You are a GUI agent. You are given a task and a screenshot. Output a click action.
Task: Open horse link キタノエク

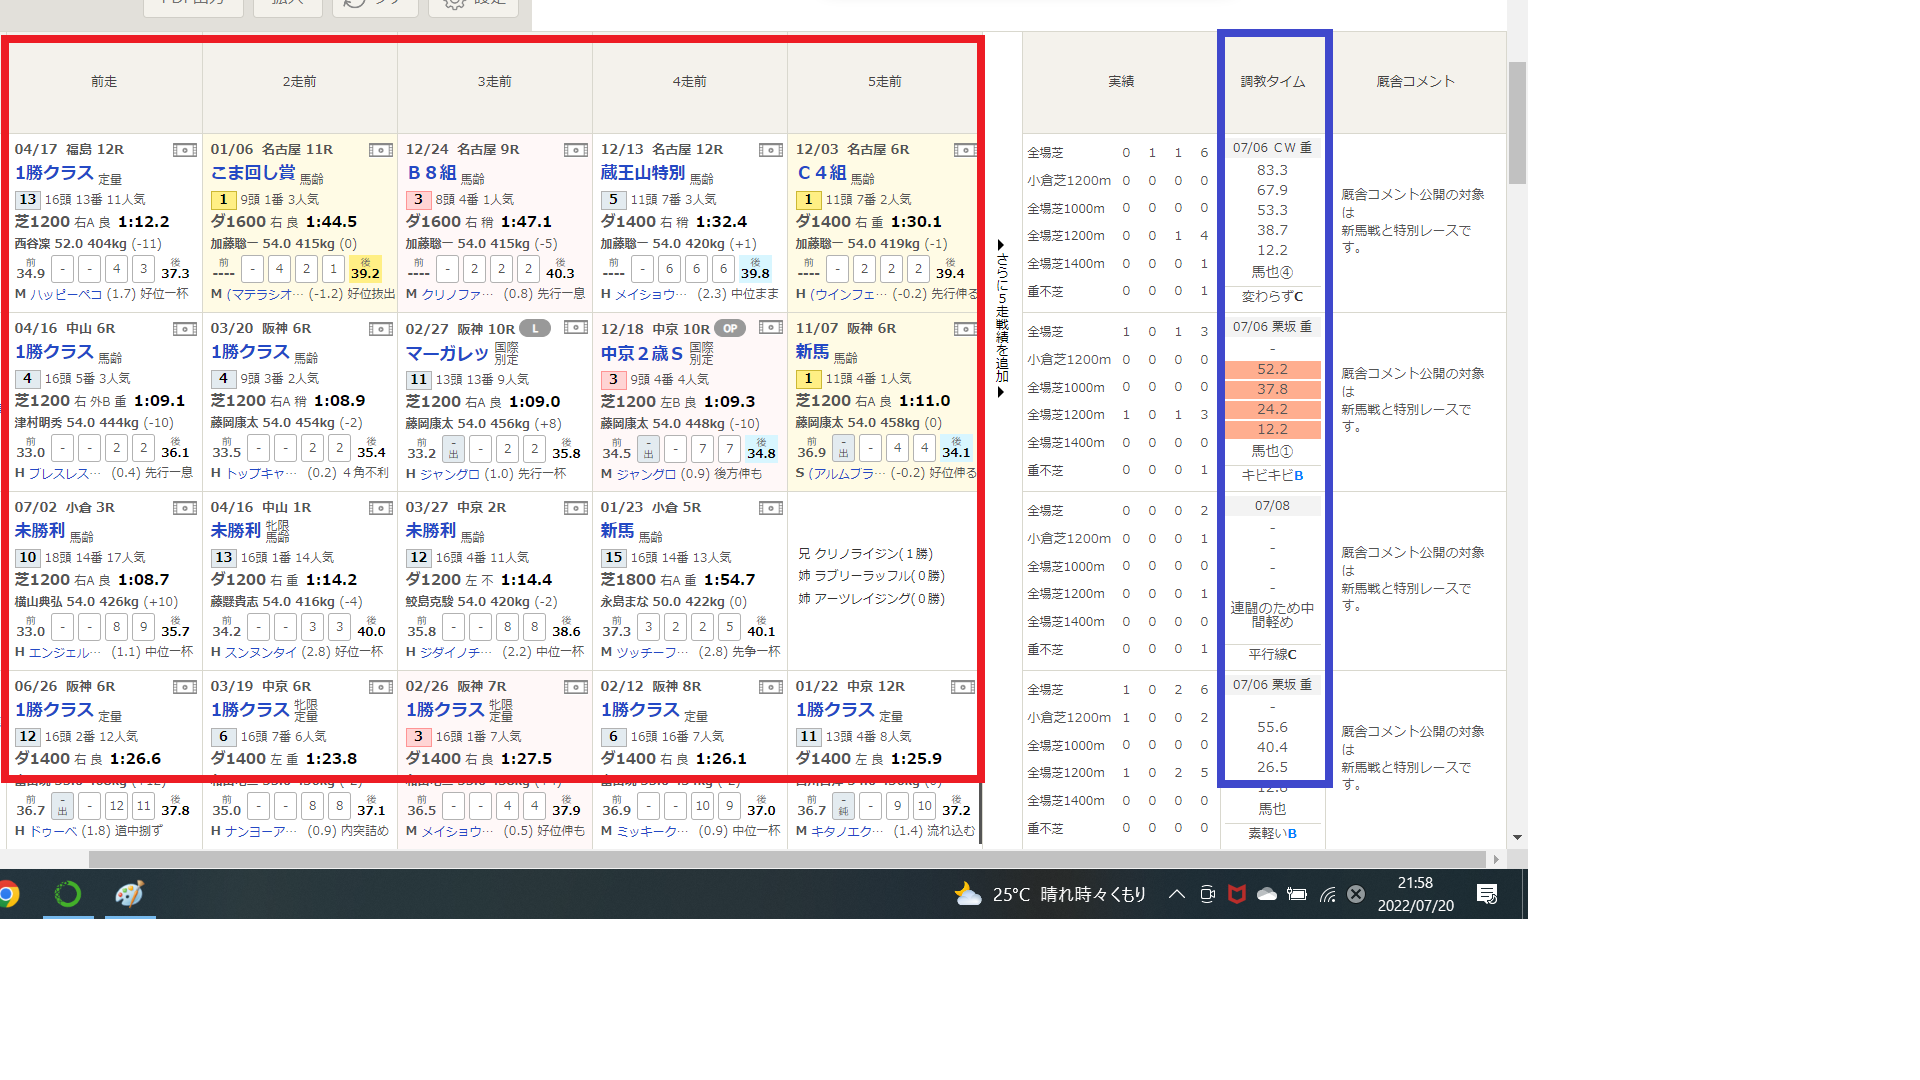click(x=848, y=831)
